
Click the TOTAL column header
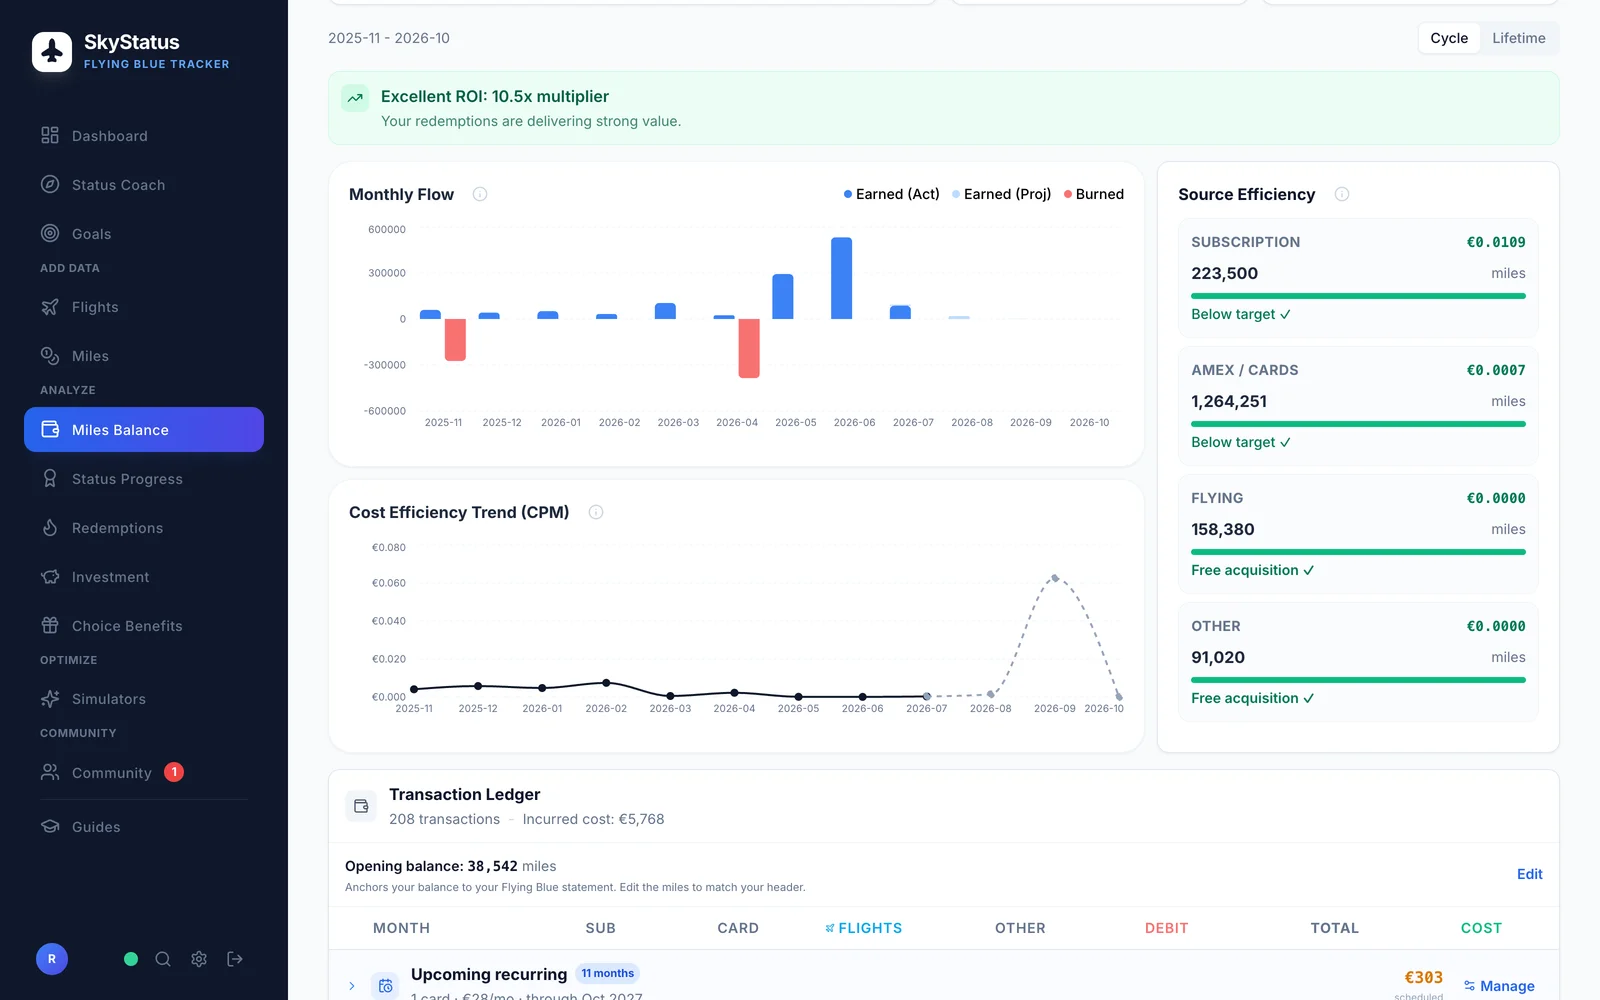click(1335, 928)
